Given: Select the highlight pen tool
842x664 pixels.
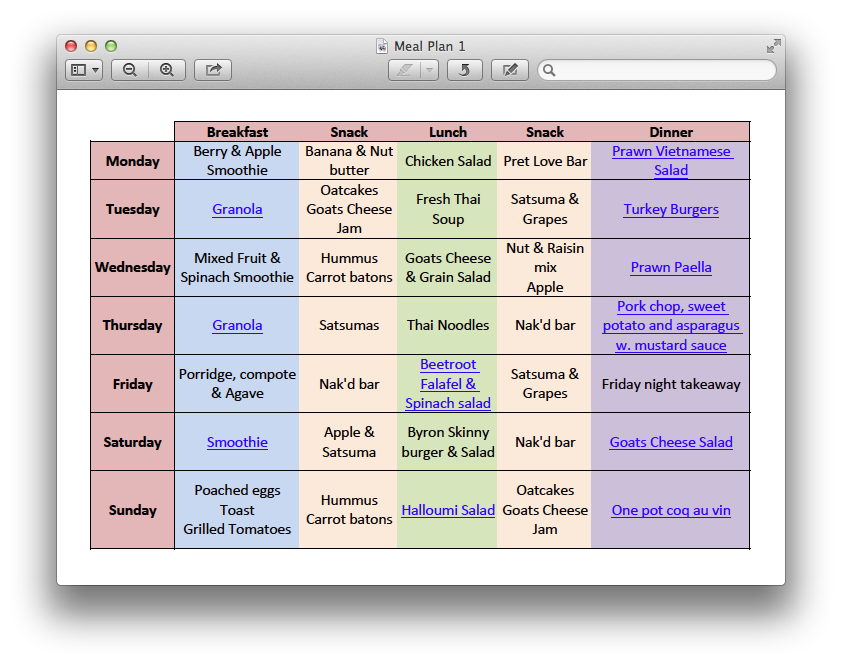Looking at the screenshot, I should point(405,70).
